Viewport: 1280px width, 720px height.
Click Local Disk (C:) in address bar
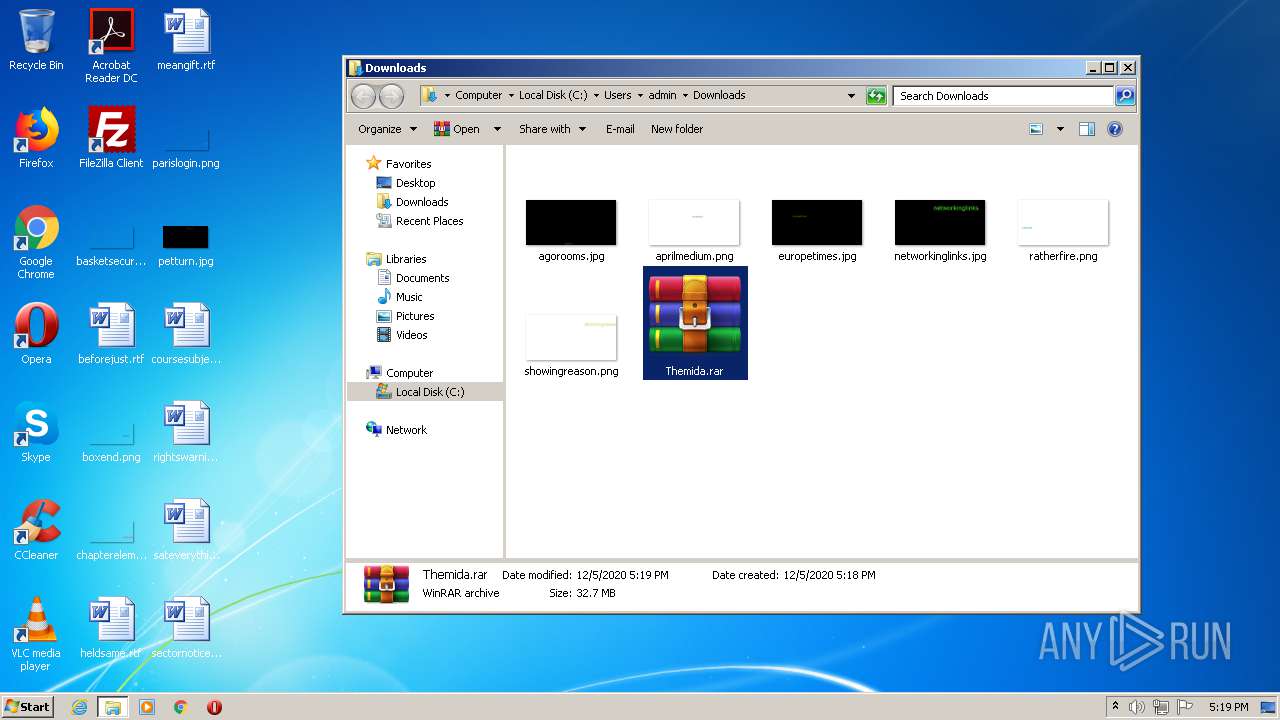click(x=553, y=96)
